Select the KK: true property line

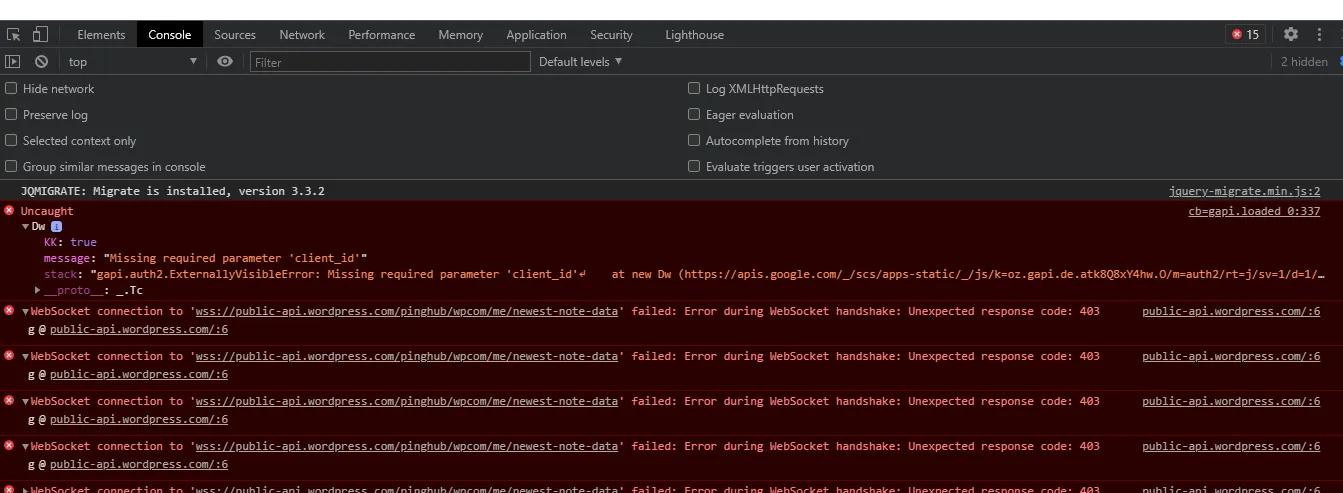(70, 242)
